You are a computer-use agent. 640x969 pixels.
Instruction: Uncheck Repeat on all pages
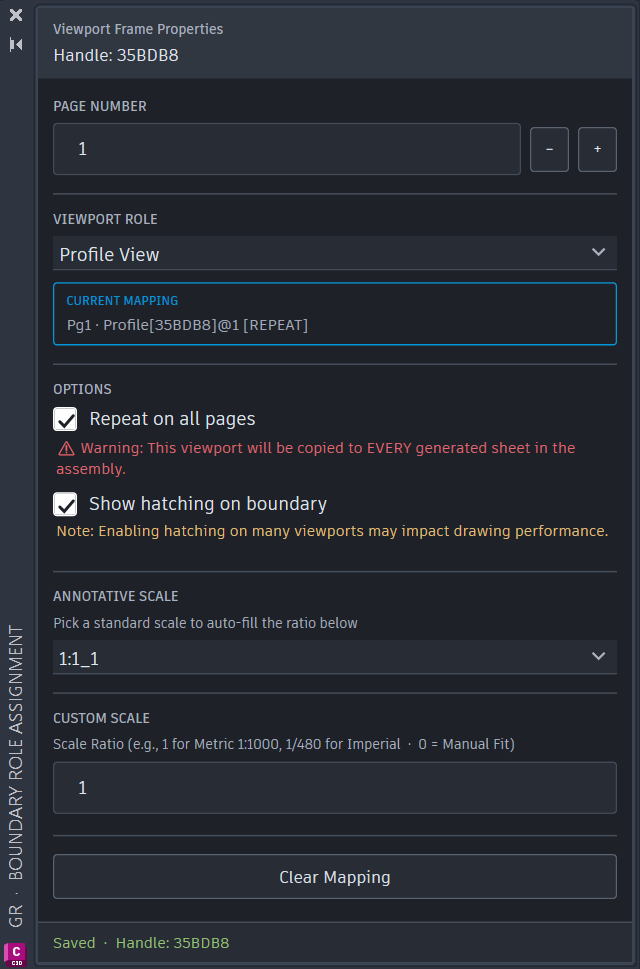[x=65, y=420]
